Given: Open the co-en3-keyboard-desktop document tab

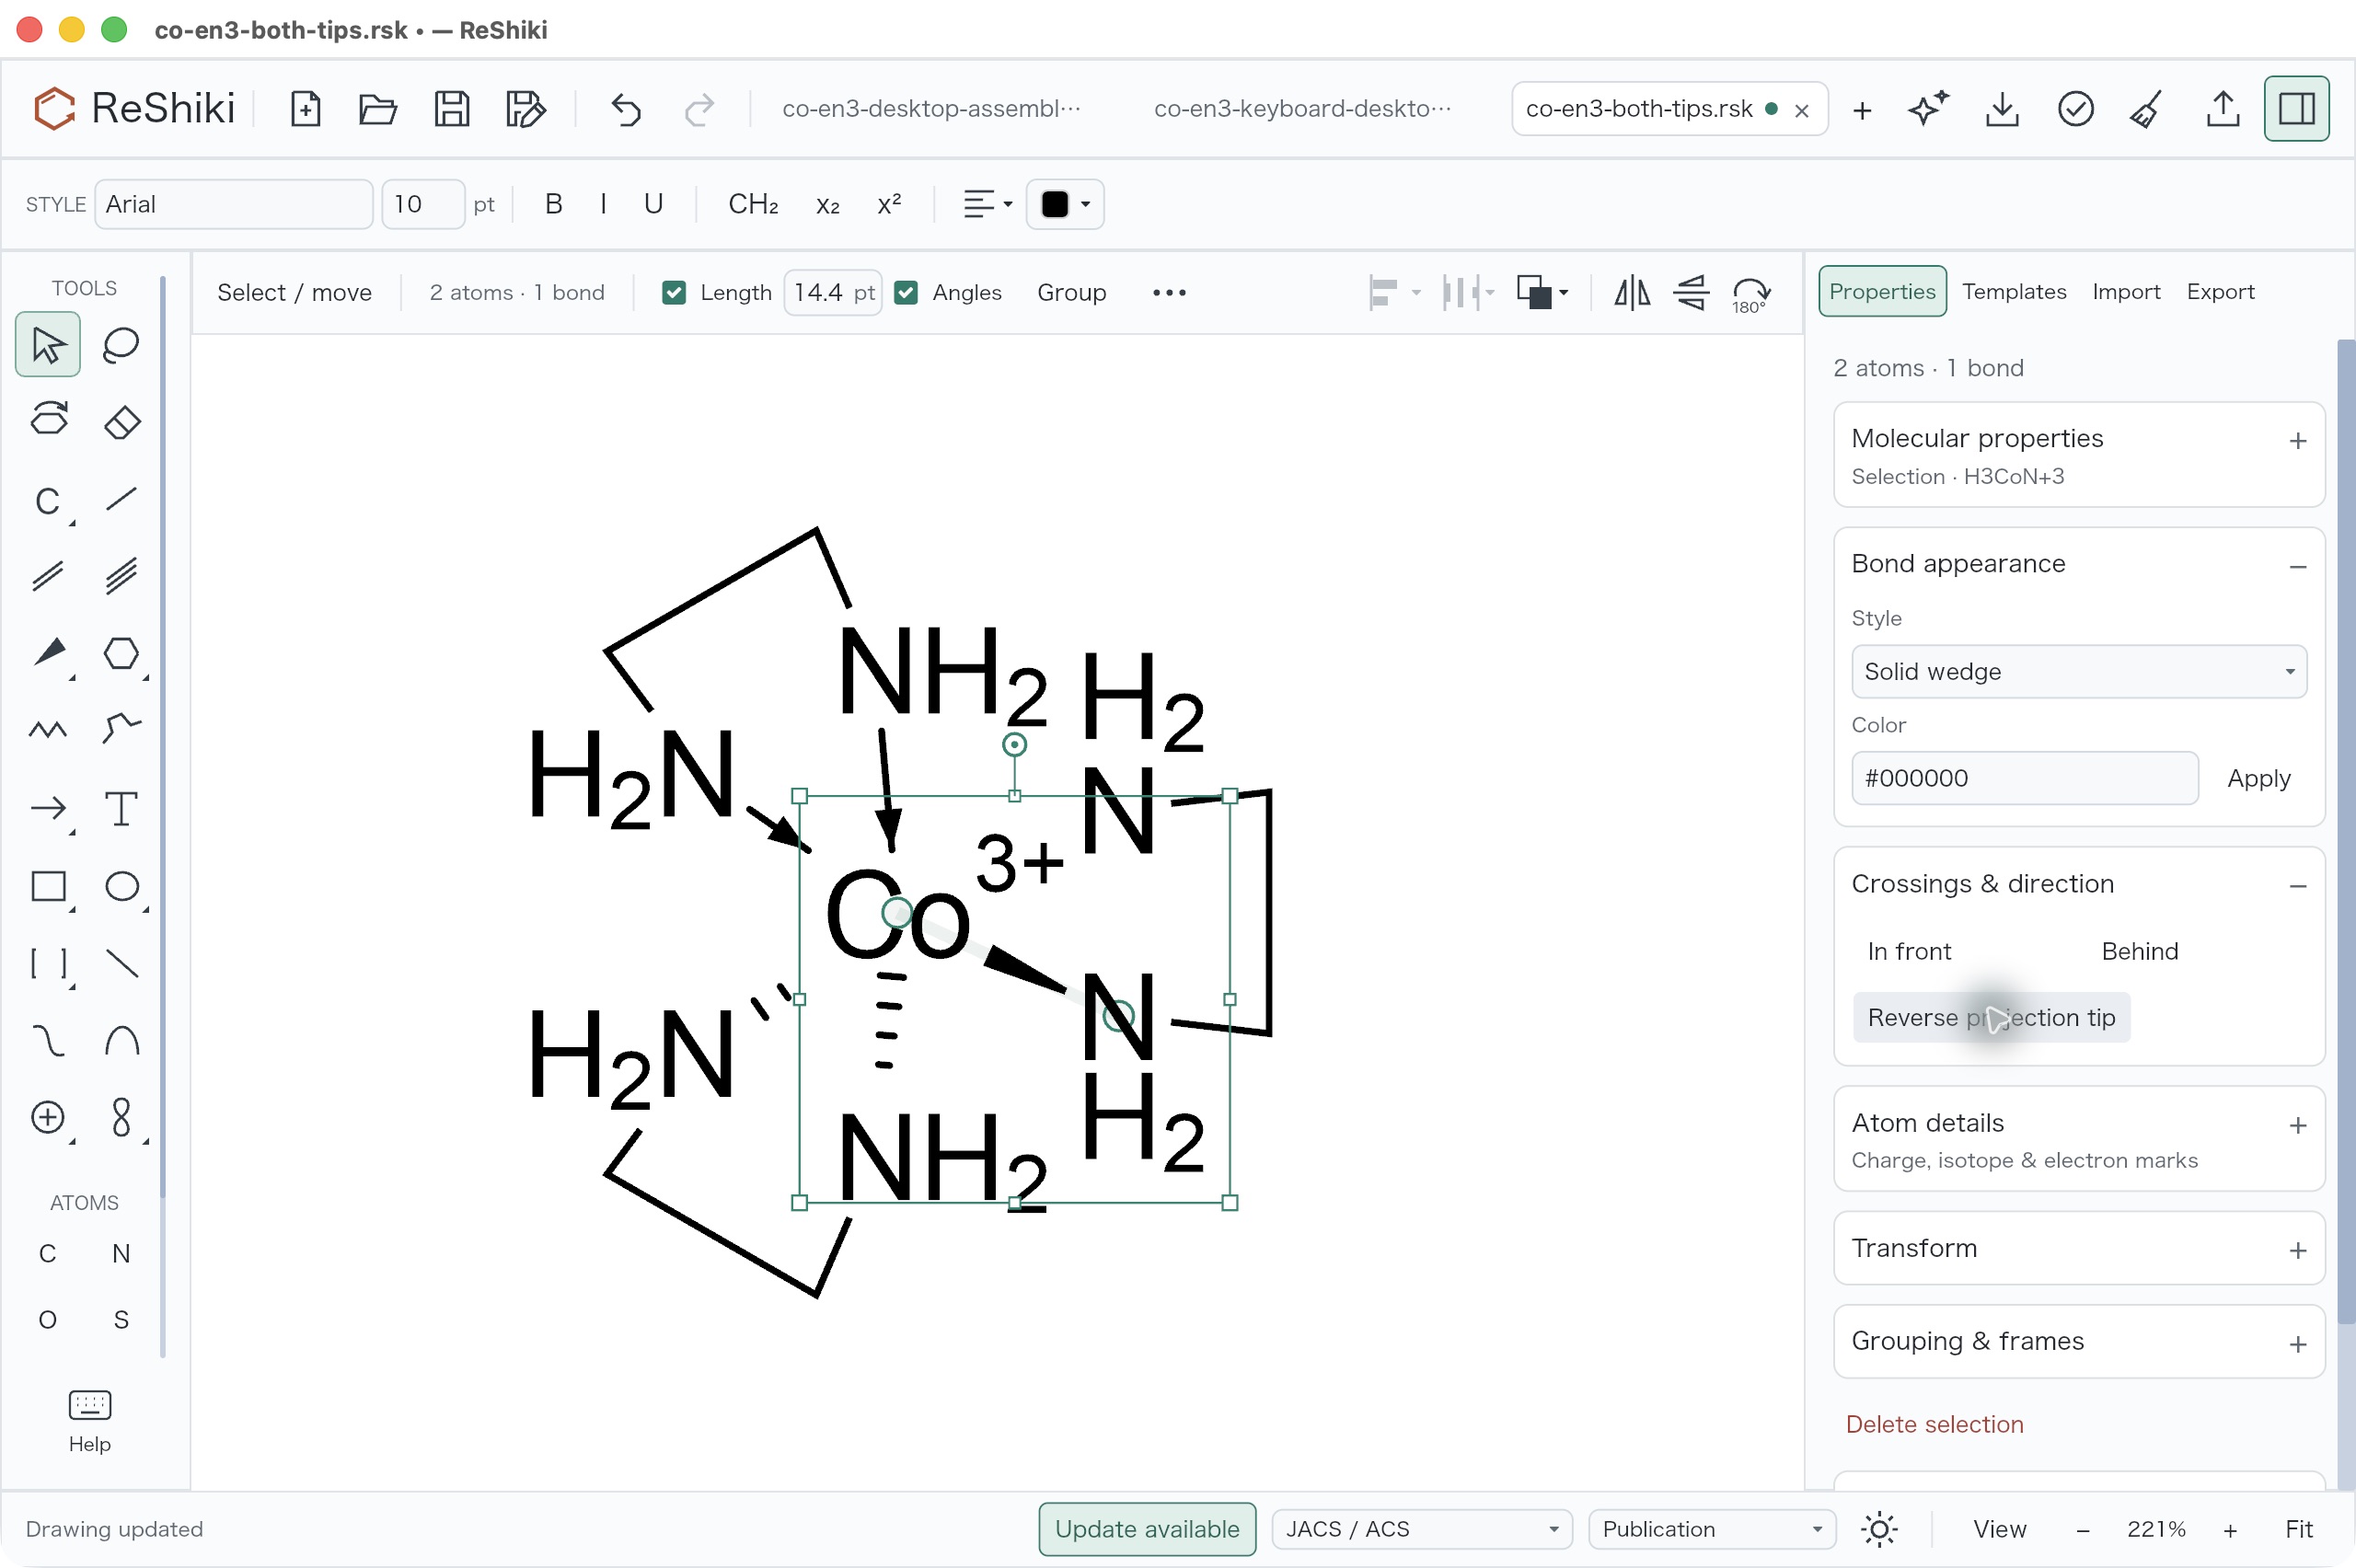Looking at the screenshot, I should [1301, 109].
